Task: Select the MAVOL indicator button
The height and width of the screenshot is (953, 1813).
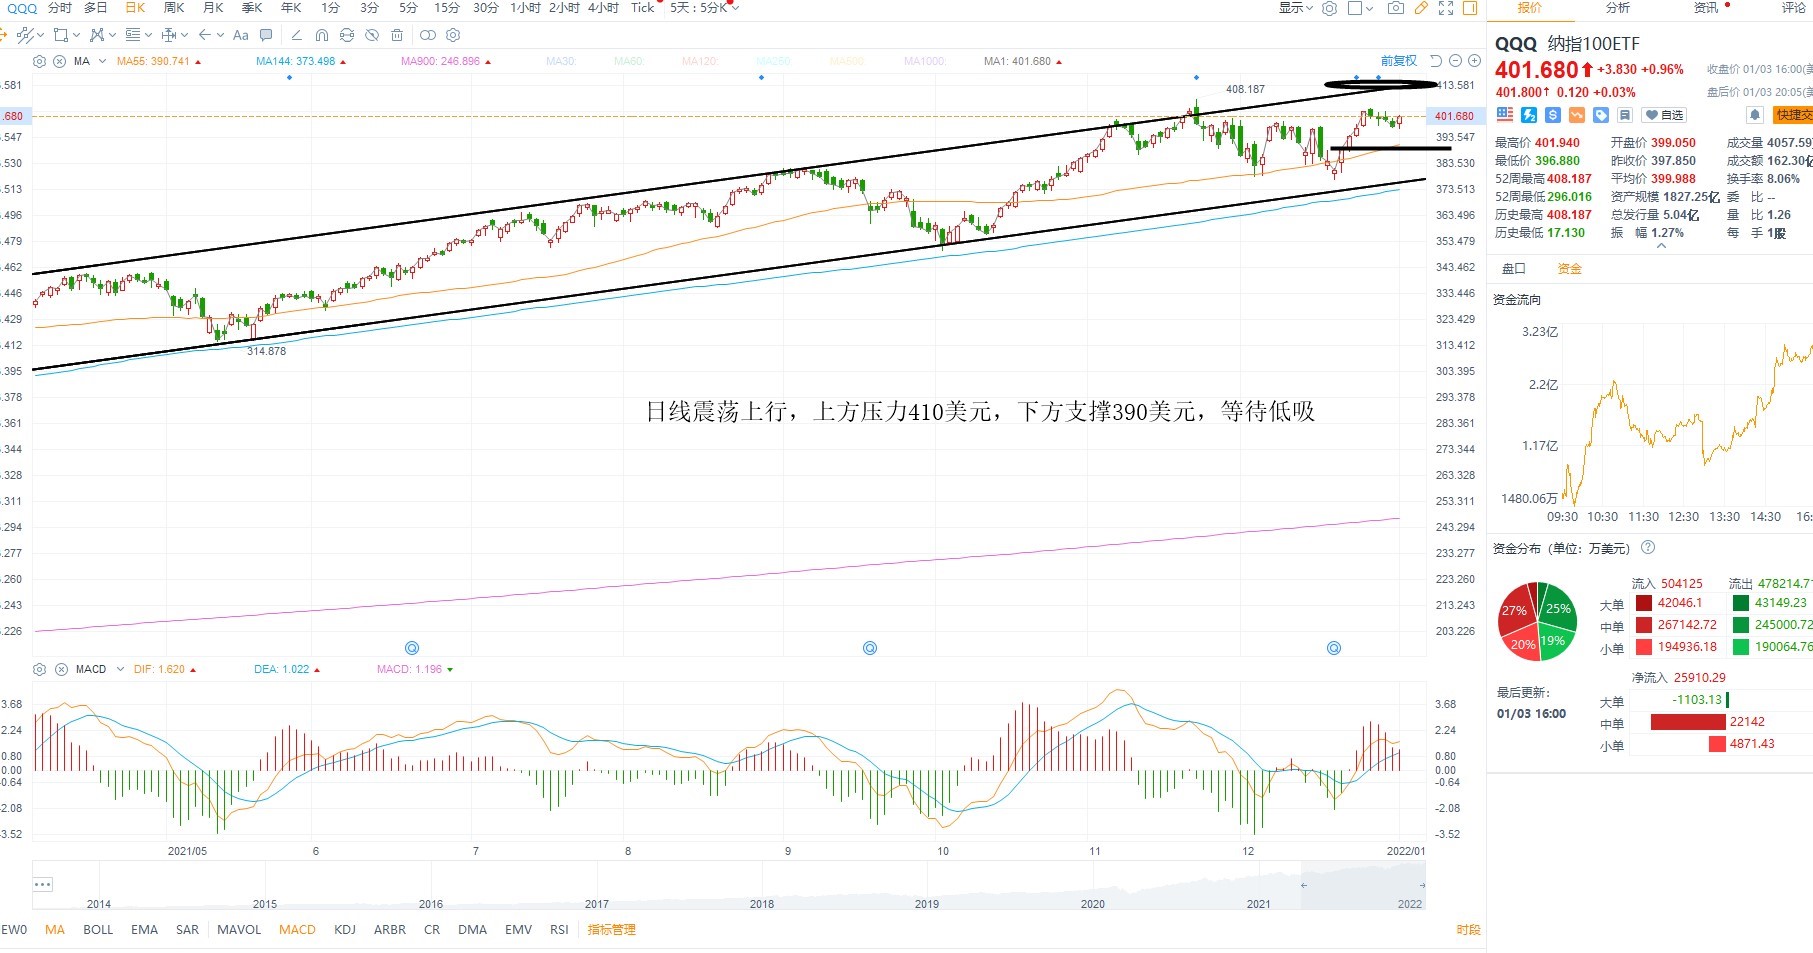Action: coord(239,930)
